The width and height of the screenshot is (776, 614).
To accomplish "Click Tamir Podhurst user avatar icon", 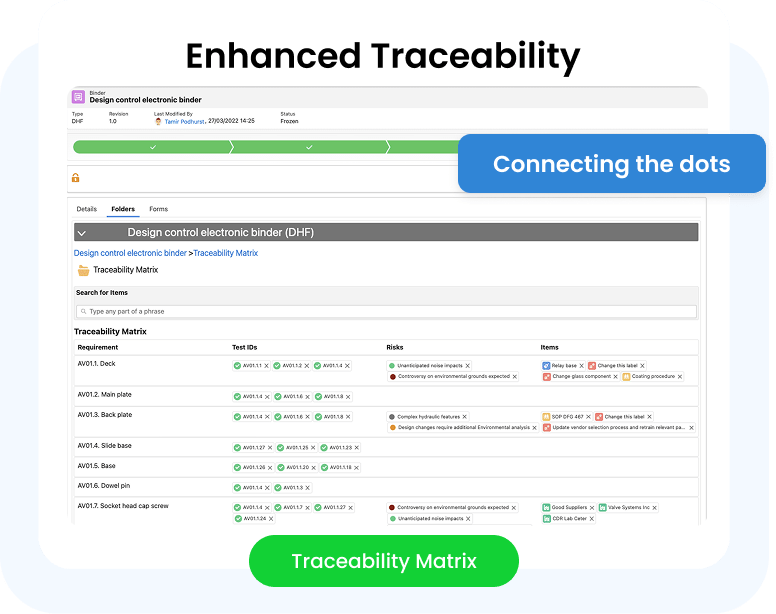I will pos(158,121).
